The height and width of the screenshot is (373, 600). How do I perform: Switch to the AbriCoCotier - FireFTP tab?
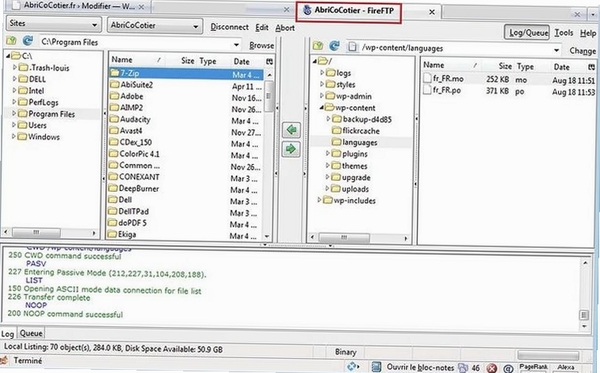(x=354, y=10)
